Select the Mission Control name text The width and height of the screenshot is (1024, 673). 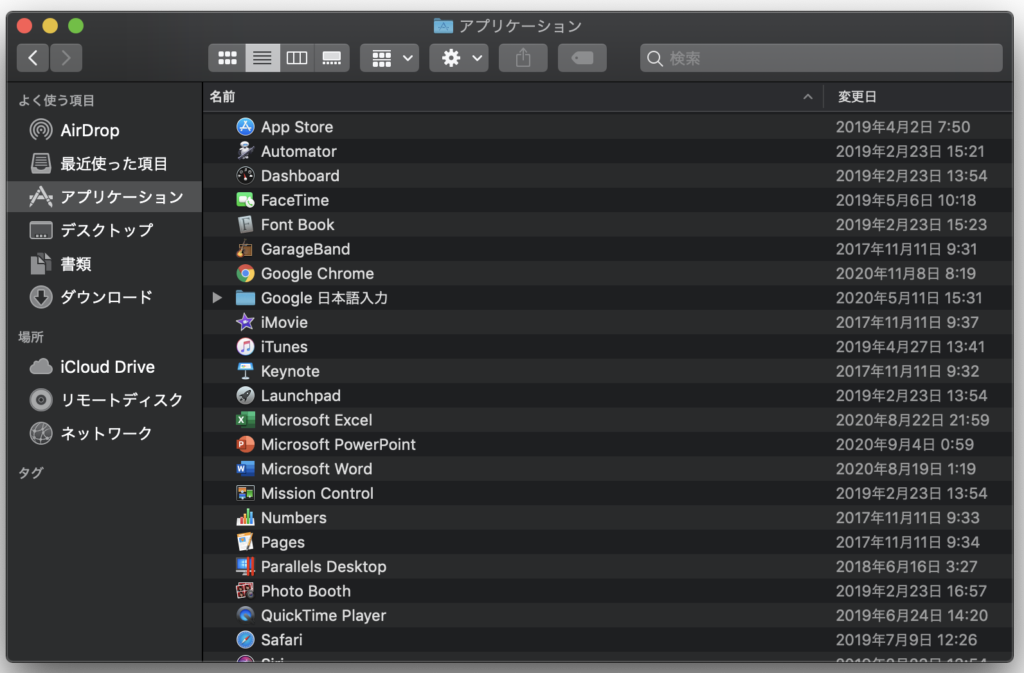click(x=317, y=493)
